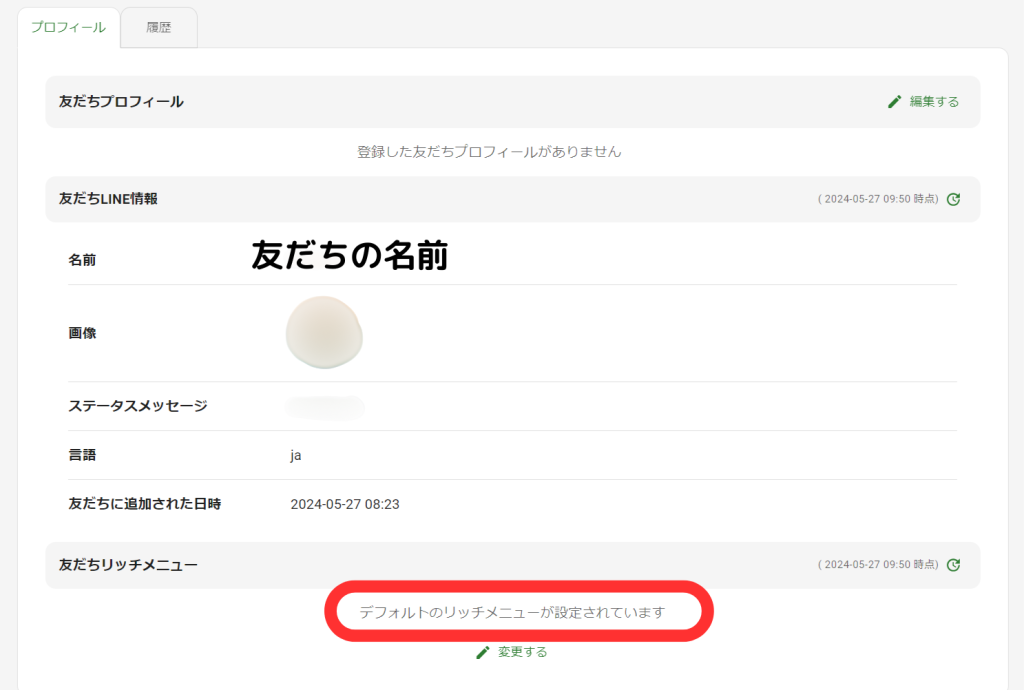1024x690 pixels.
Task: Click the friend's profile image
Action: pos(323,333)
